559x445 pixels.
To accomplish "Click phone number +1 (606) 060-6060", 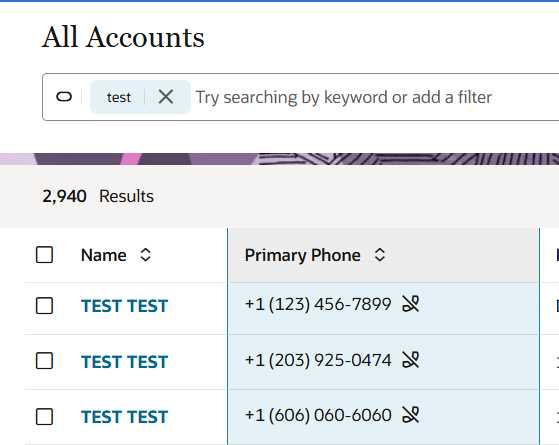I will point(318,415).
